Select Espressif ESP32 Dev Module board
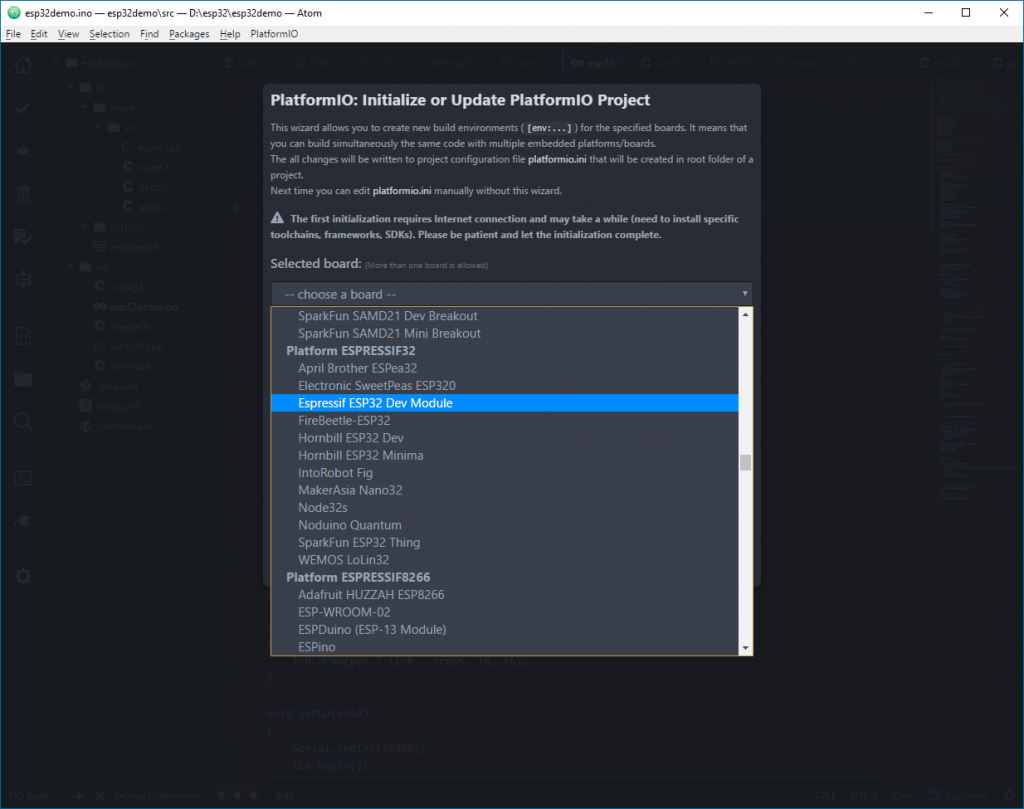1024x809 pixels. (505, 403)
